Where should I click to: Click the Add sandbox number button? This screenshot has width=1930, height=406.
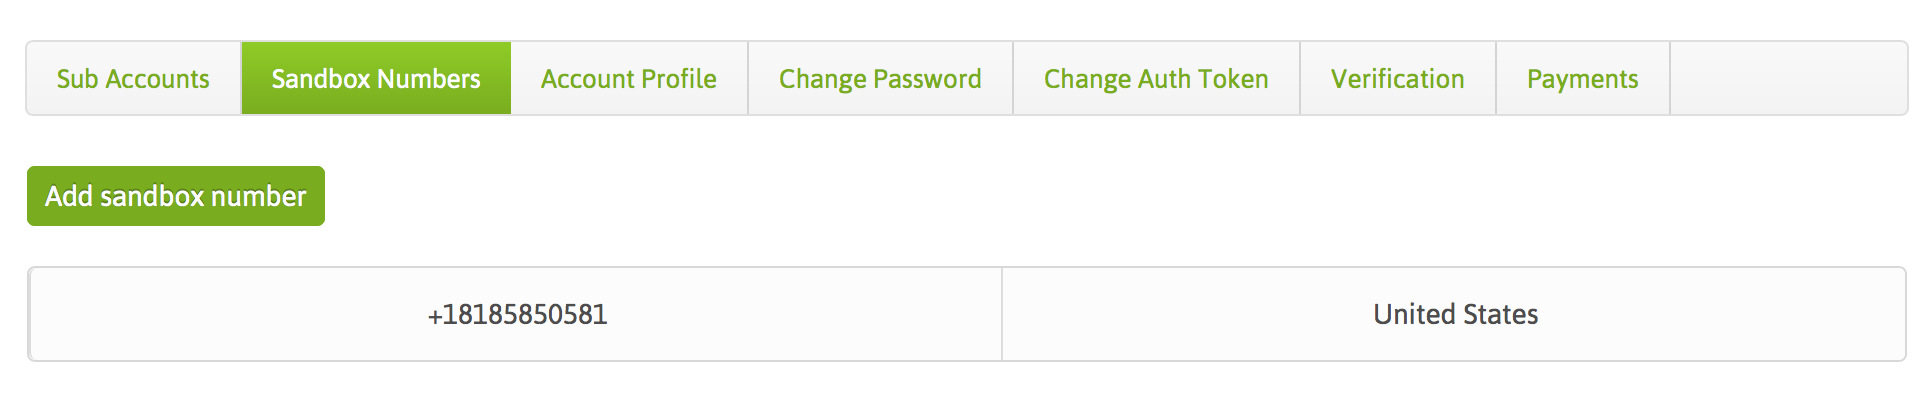click(x=176, y=196)
